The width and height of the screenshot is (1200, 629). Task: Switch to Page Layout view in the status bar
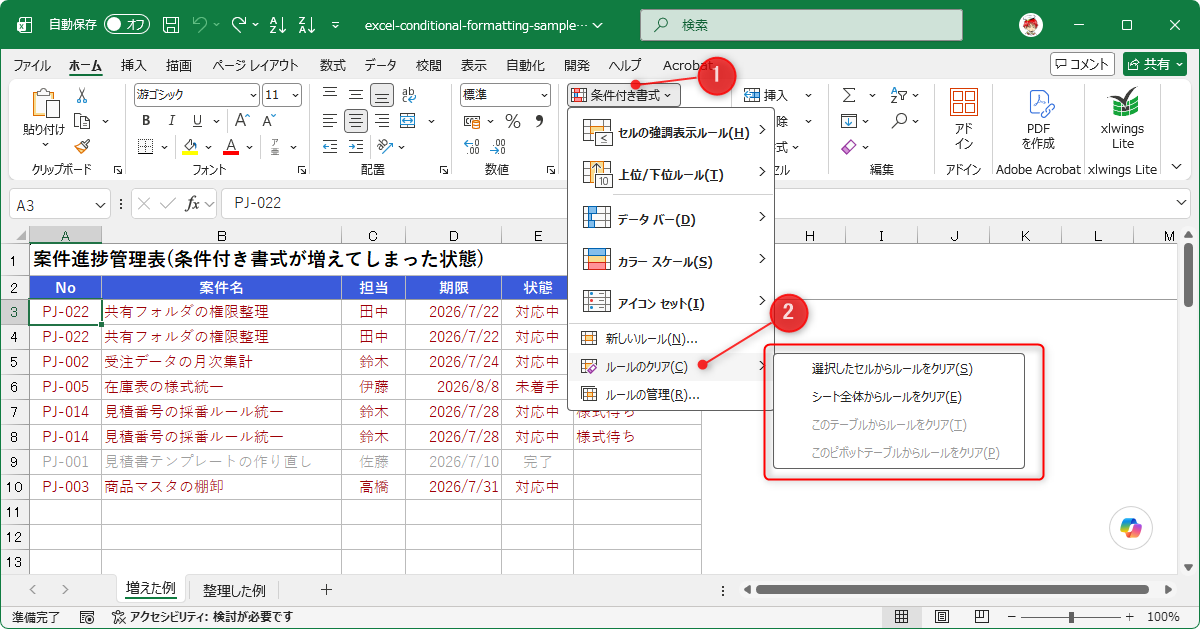pyautogui.click(x=940, y=617)
